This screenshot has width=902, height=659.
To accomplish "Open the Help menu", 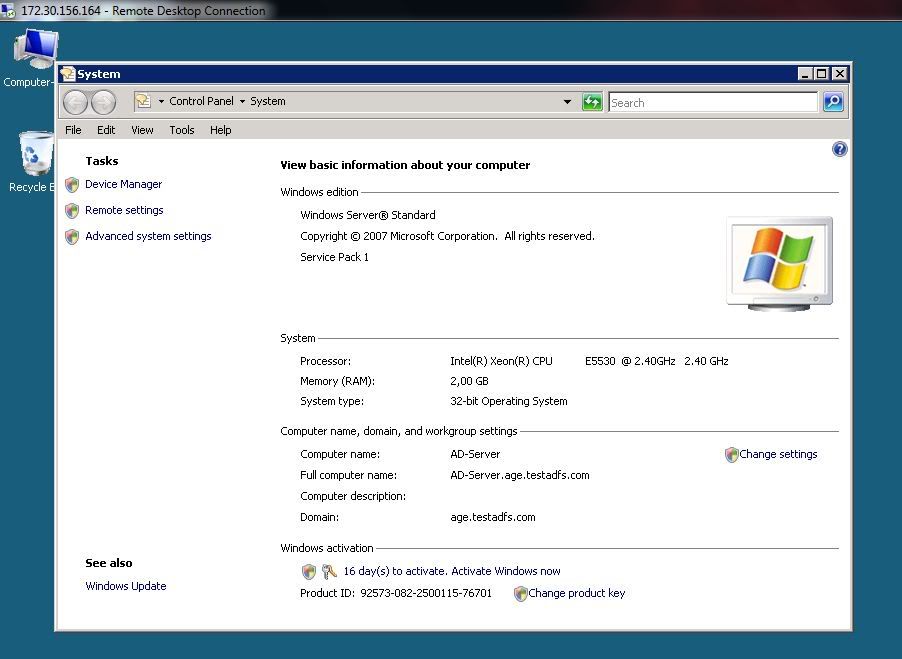I will coord(220,130).
